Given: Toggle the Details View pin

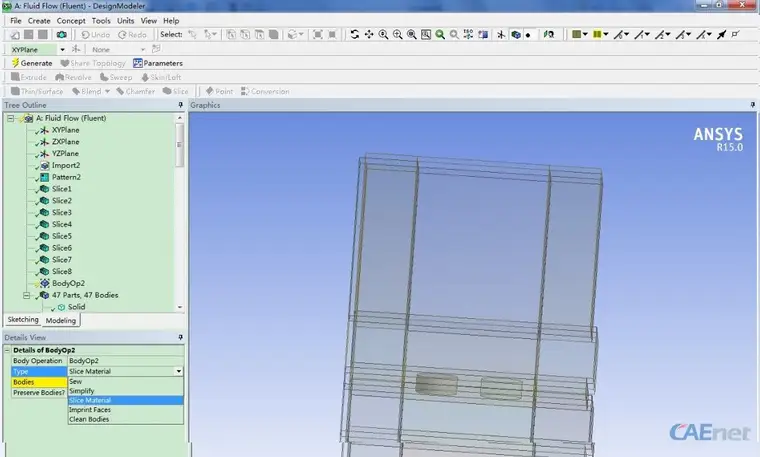Looking at the screenshot, I should point(180,337).
